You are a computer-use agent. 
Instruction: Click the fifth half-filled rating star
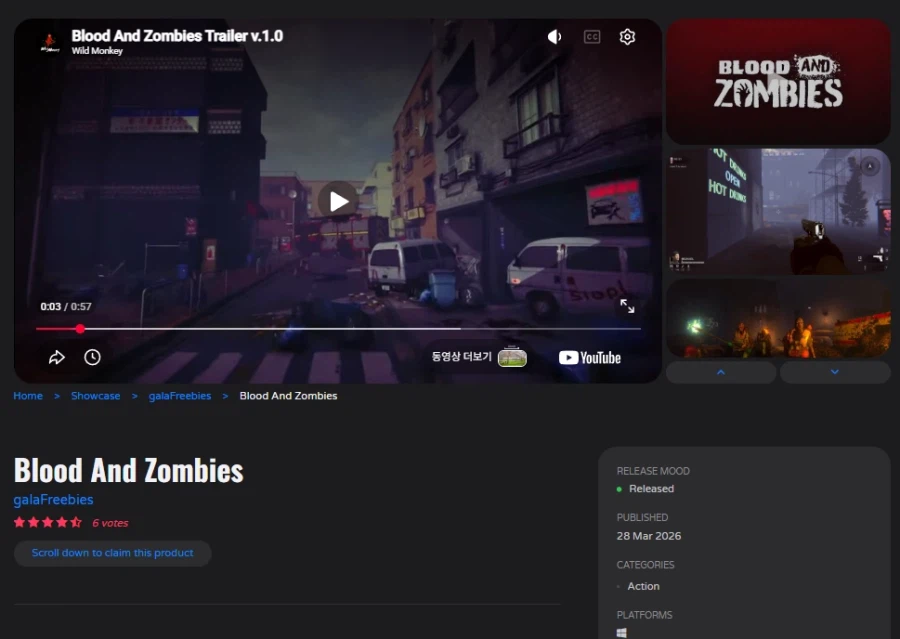74,522
